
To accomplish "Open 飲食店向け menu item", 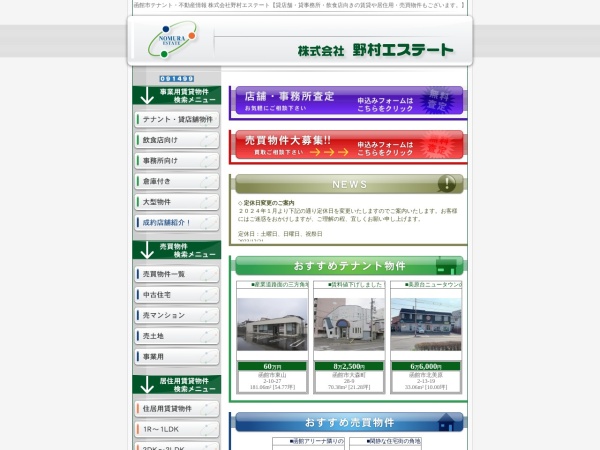I will point(177,140).
